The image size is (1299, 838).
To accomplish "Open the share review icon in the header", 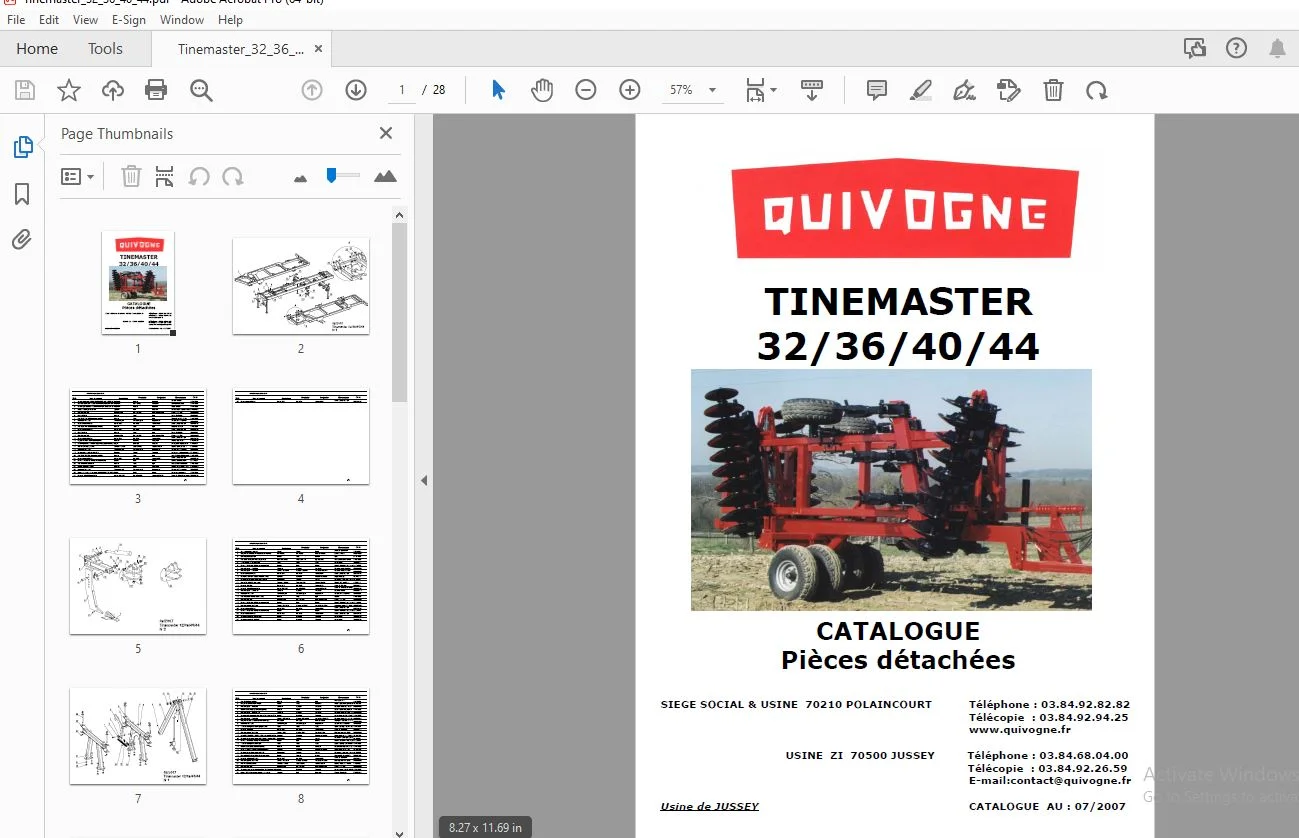I will [x=1195, y=48].
